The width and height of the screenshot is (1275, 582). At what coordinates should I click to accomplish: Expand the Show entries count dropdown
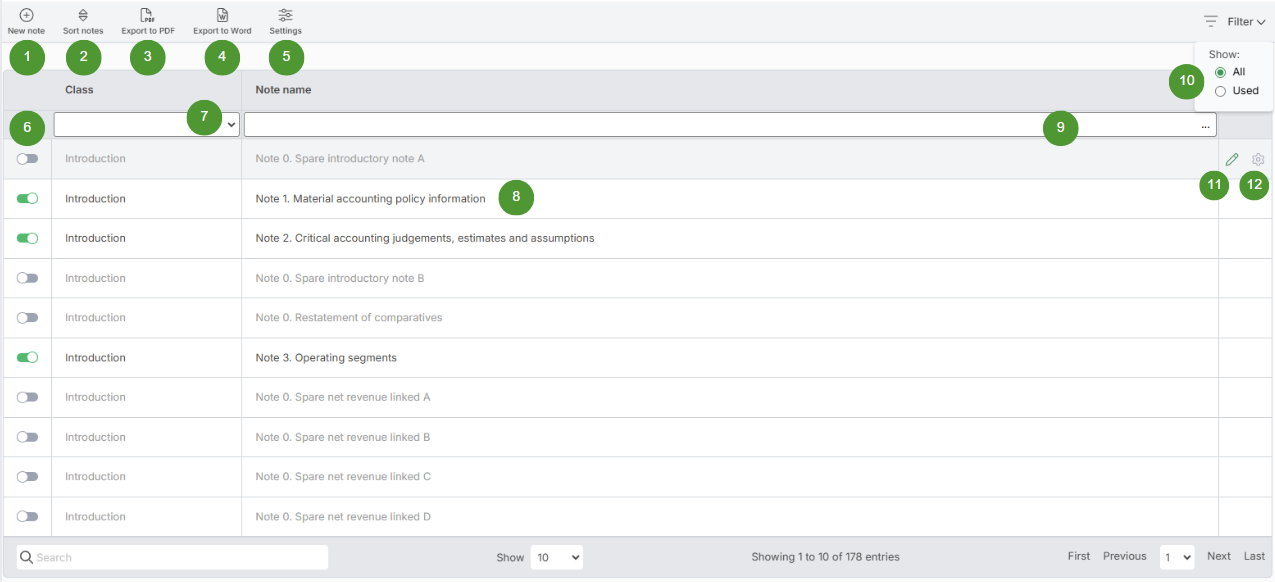point(556,557)
